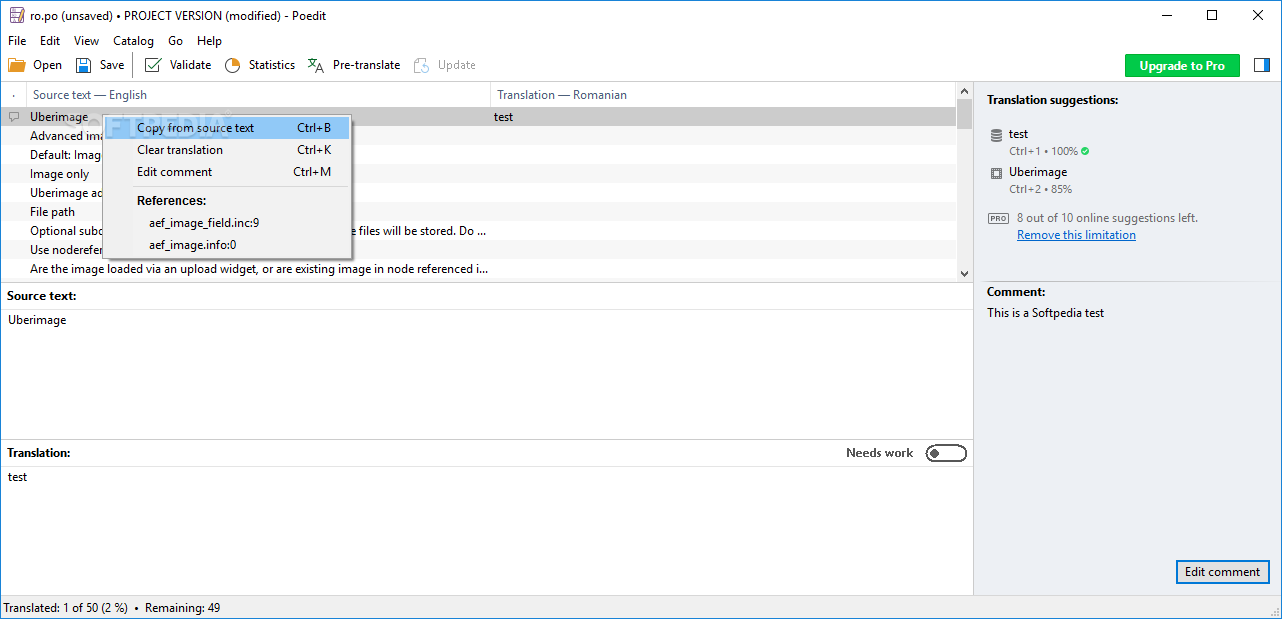
Task: Click the Source text area showing Uberimage
Action: pos(486,374)
